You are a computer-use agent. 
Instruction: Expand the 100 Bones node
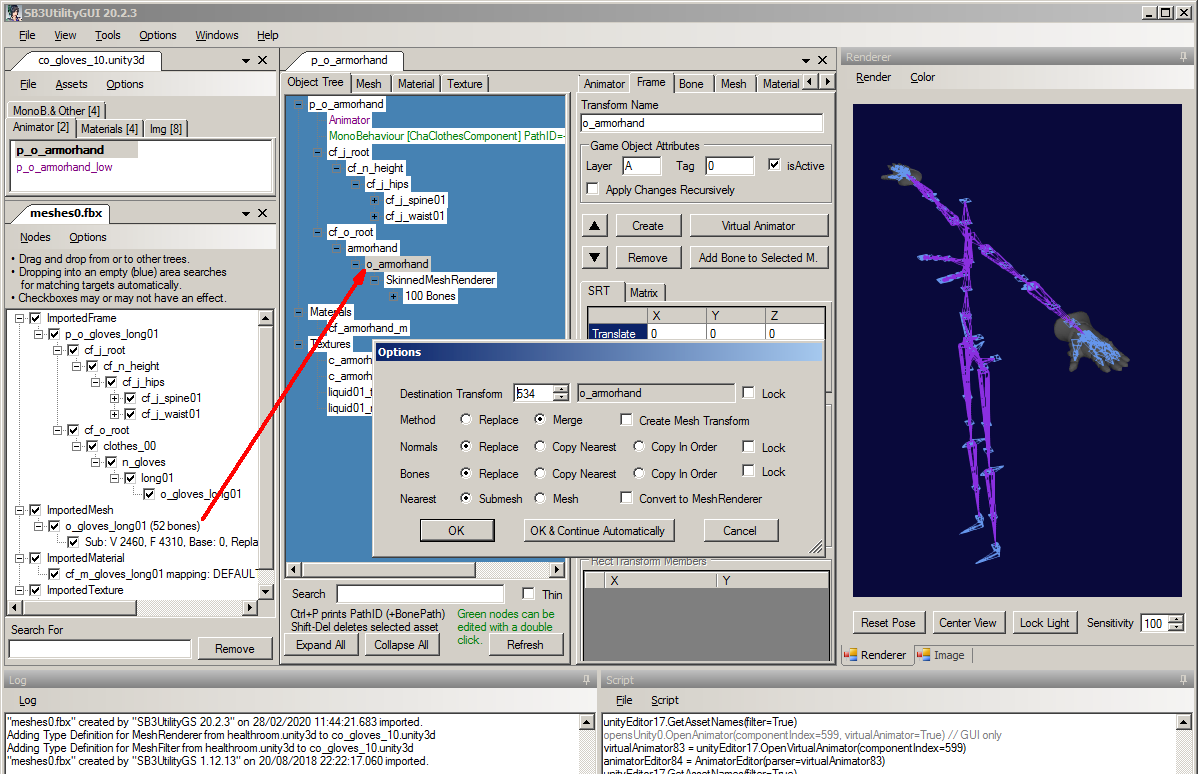tap(393, 296)
